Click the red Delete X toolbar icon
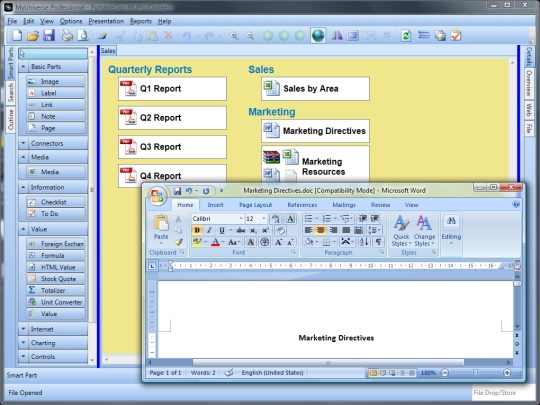This screenshot has width=540, height=405. (168, 35)
